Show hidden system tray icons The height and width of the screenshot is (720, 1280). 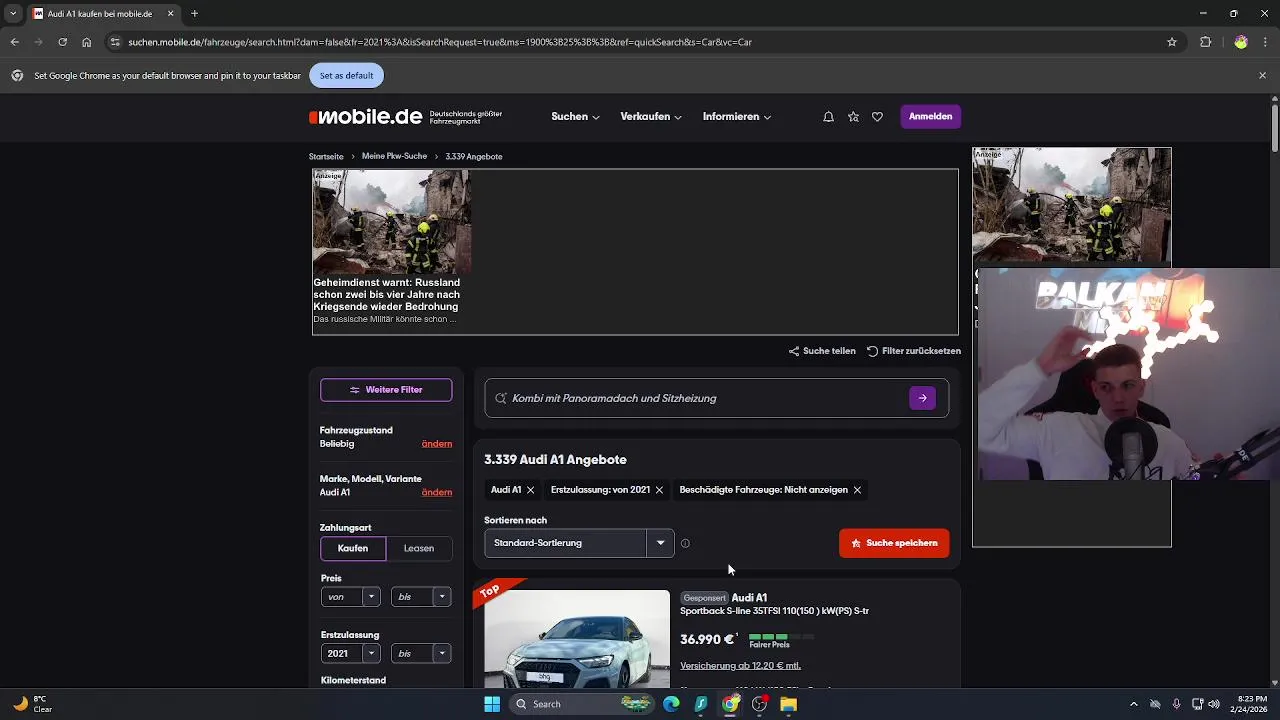pyautogui.click(x=1133, y=704)
